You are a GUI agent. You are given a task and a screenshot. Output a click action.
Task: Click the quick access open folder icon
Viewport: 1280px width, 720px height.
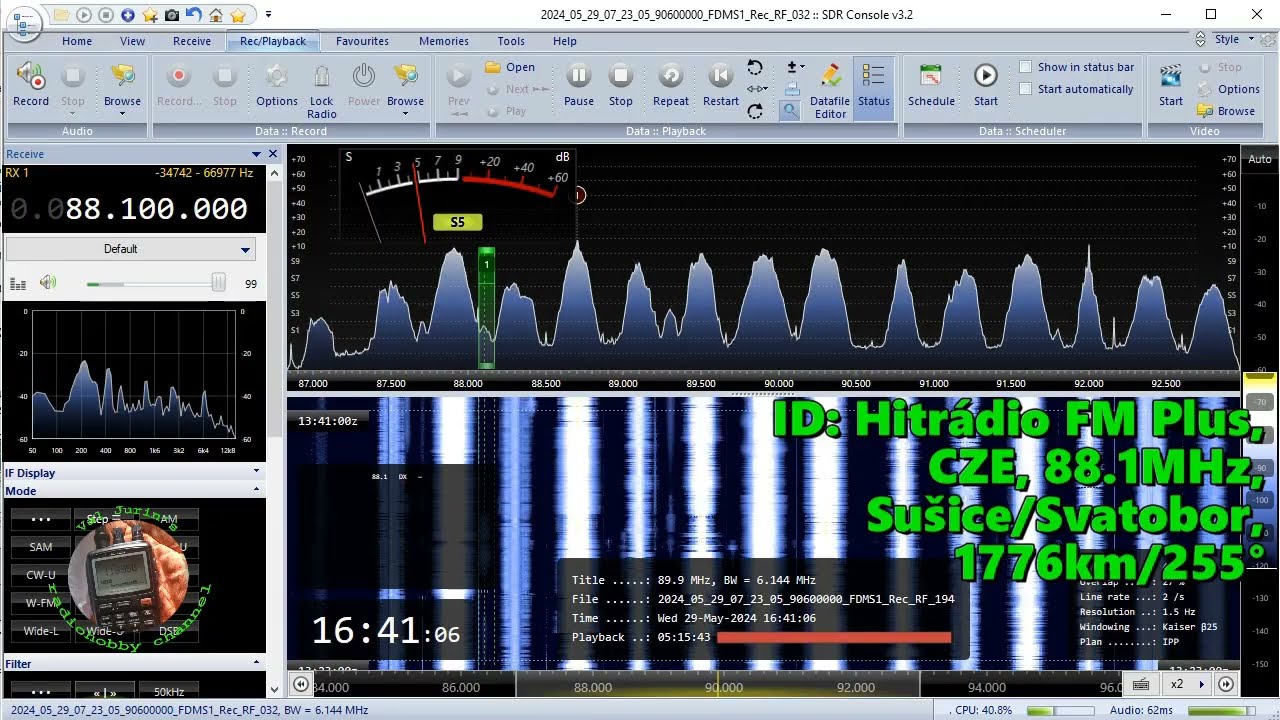click(x=62, y=15)
